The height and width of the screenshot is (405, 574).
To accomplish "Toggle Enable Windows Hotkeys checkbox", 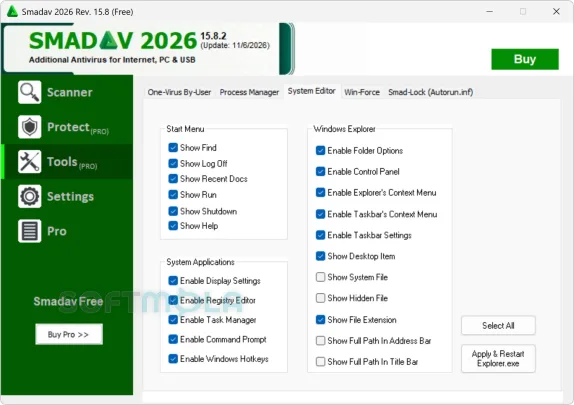I will click(x=173, y=359).
